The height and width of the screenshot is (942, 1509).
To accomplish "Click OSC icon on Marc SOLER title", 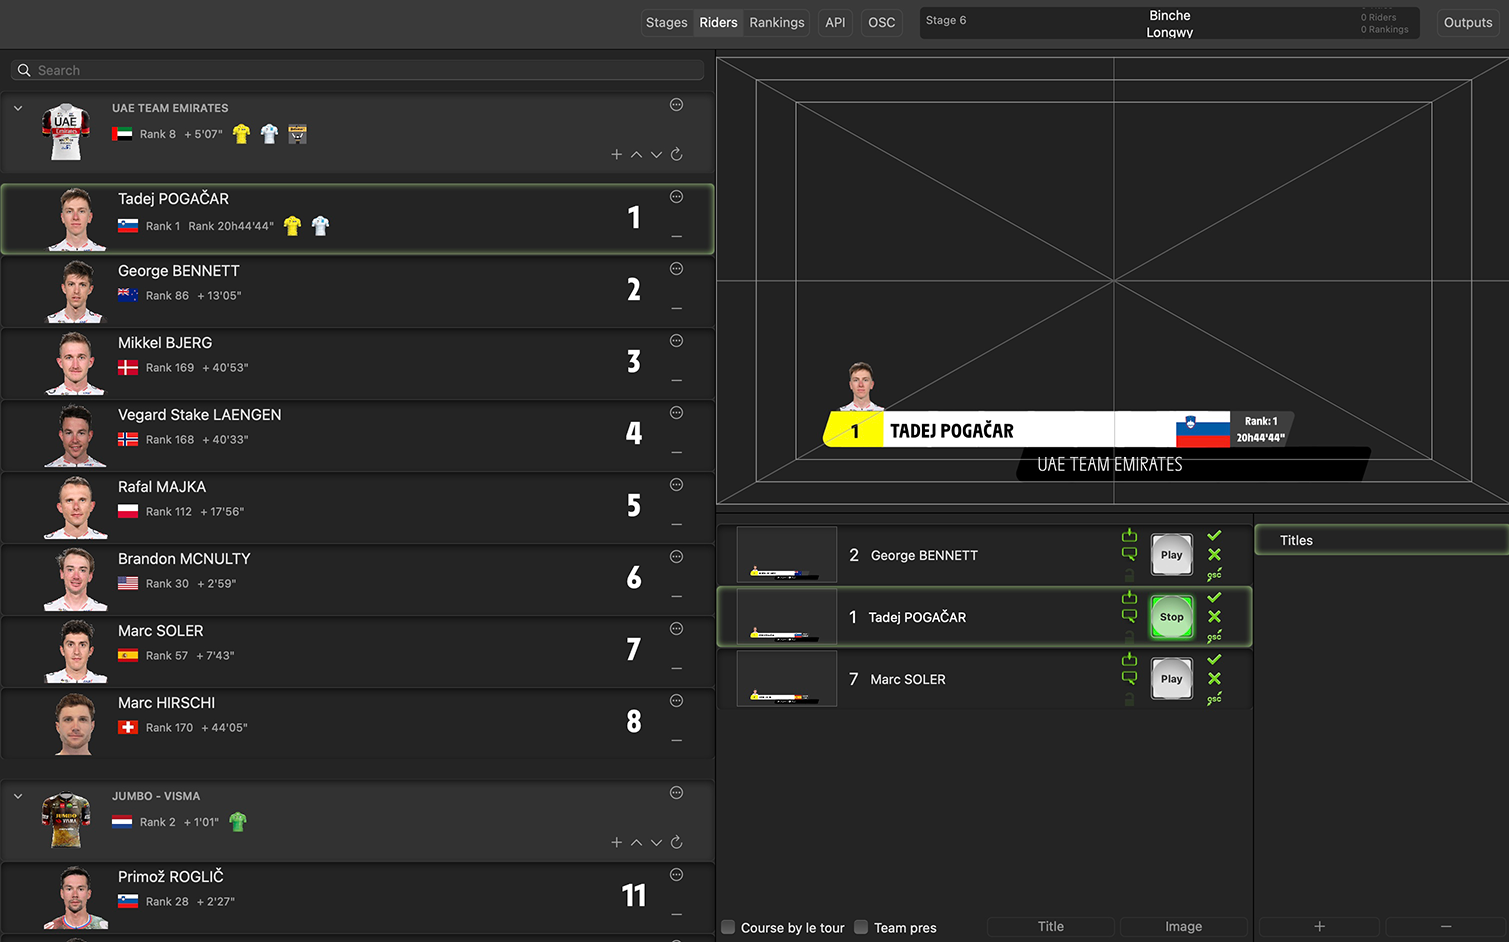I will (x=1214, y=699).
